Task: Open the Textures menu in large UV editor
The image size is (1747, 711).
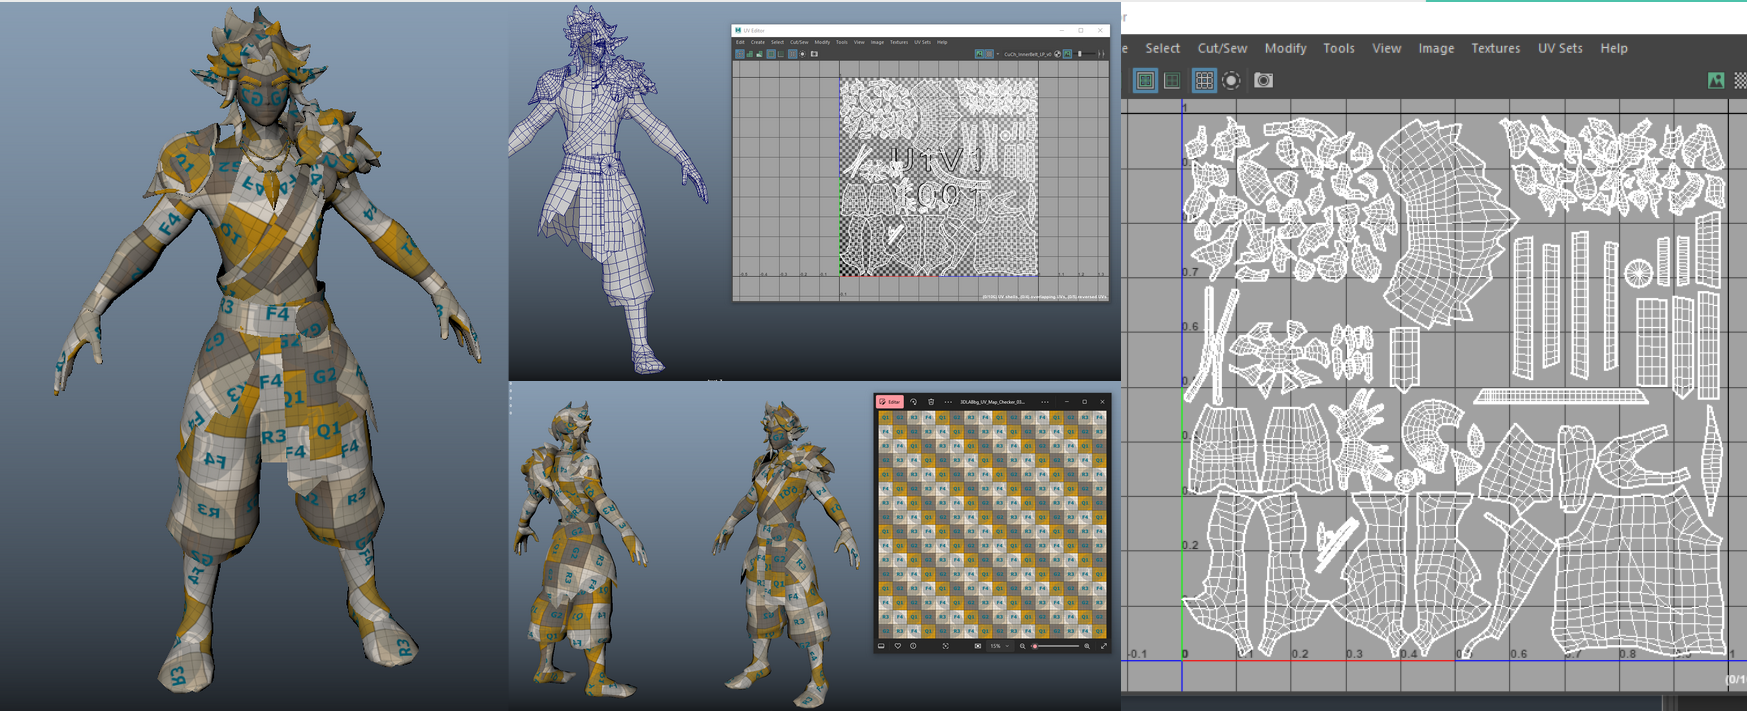Action: (x=1495, y=48)
